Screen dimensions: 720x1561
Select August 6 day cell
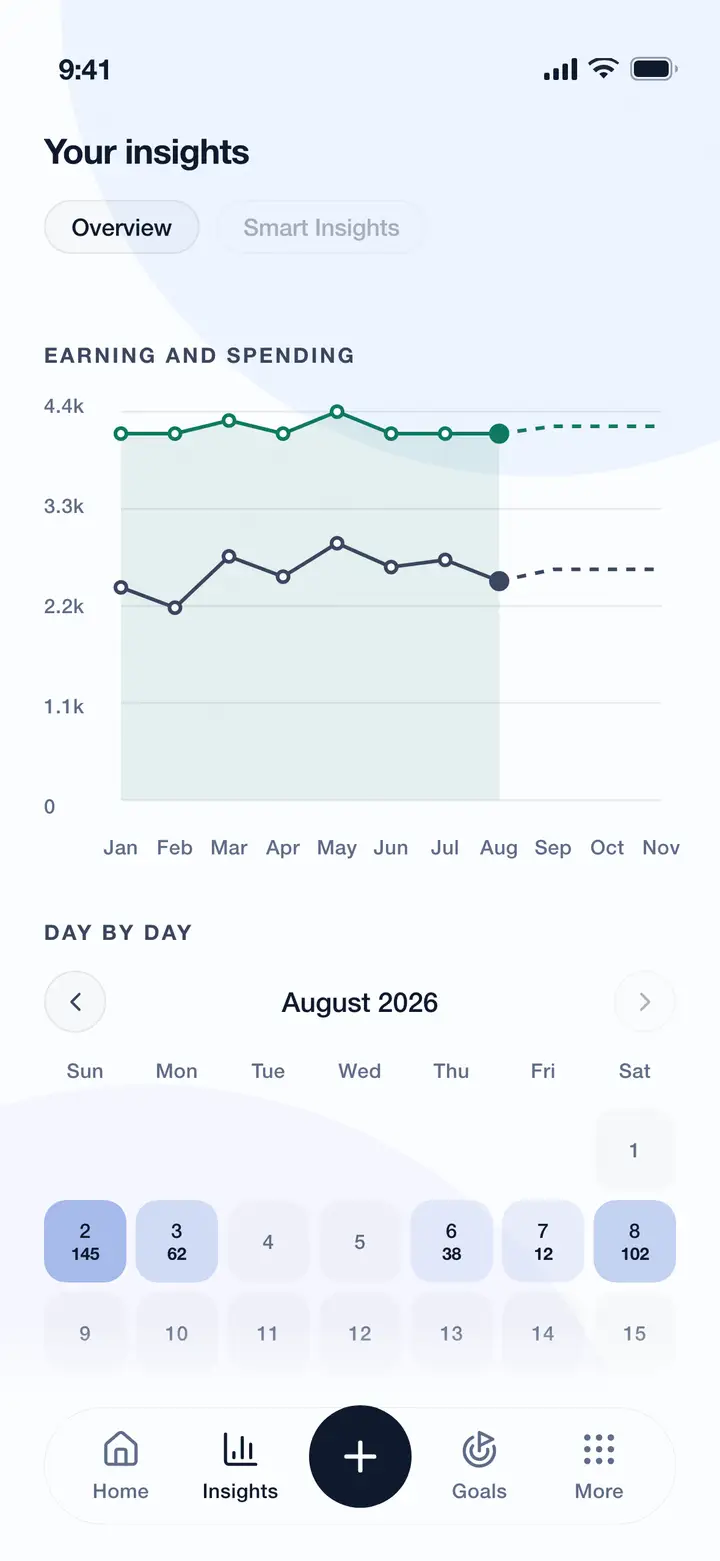point(451,1241)
